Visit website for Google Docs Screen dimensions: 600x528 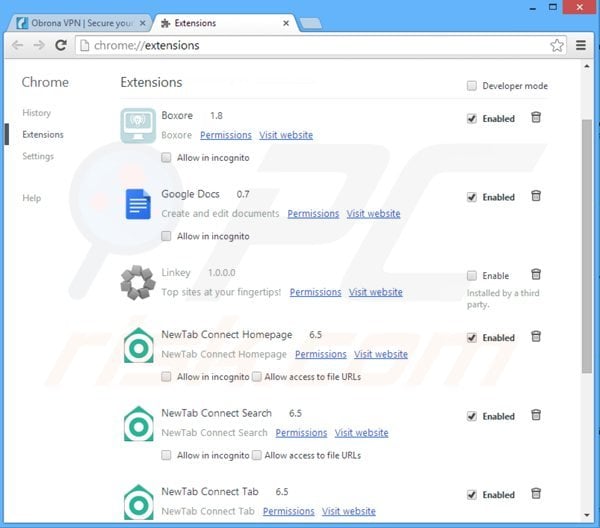tap(373, 213)
